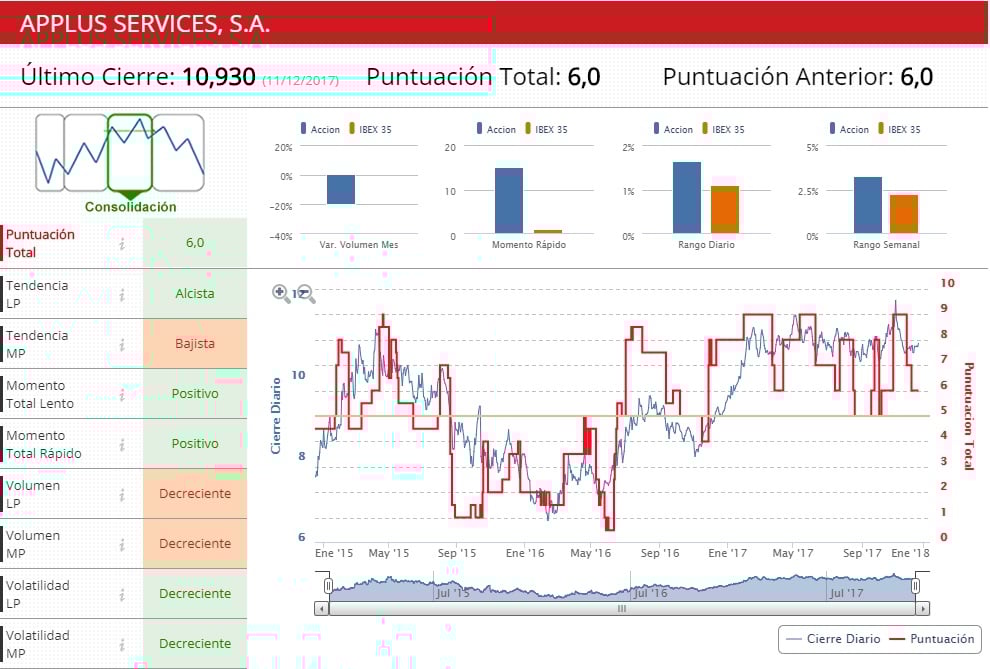Click the orange IBEX 35 bar in Rango Diario

pos(725,210)
